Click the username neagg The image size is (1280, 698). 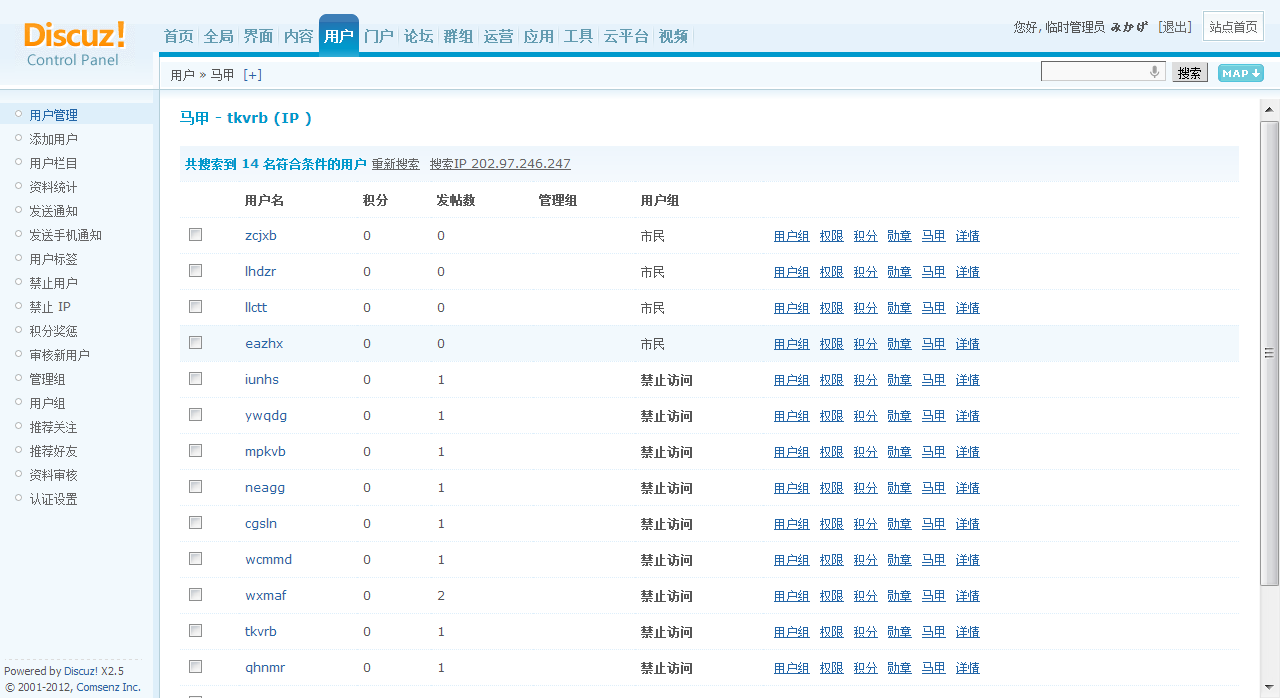point(265,488)
